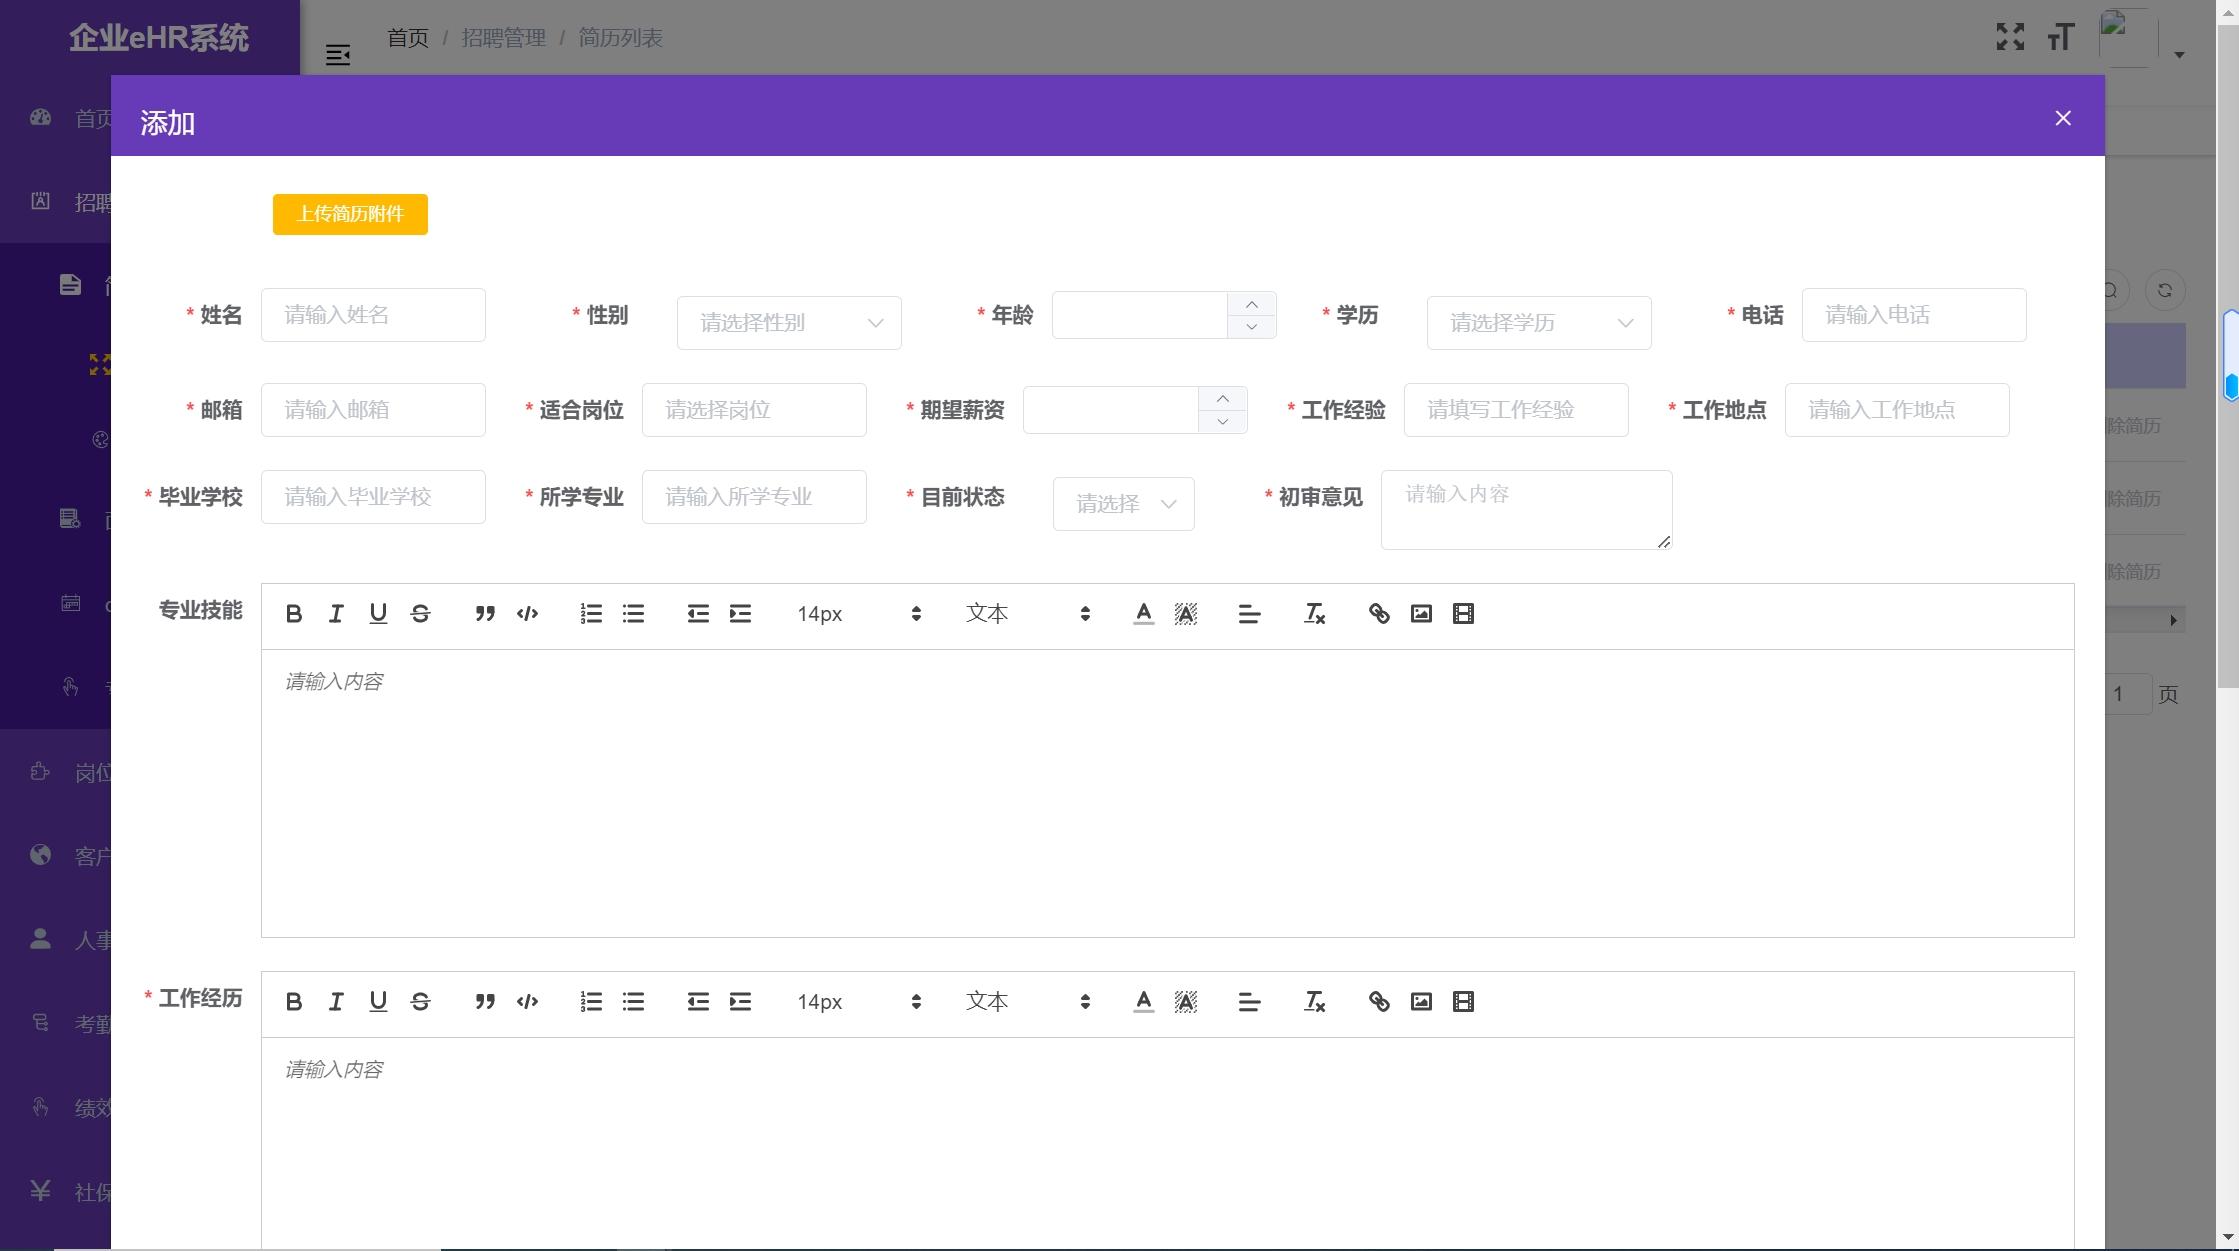Open the 学历 dropdown
This screenshot has height=1251, width=2239.
[1539, 322]
